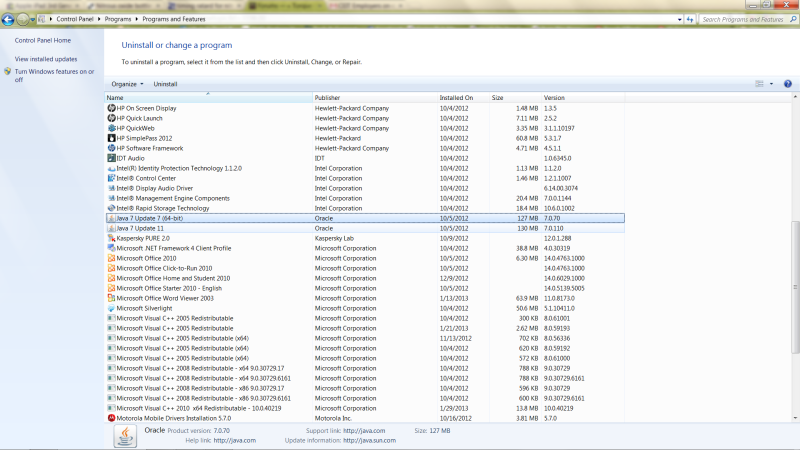
Task: Click the large Java icon in details pane
Action: tap(126, 435)
